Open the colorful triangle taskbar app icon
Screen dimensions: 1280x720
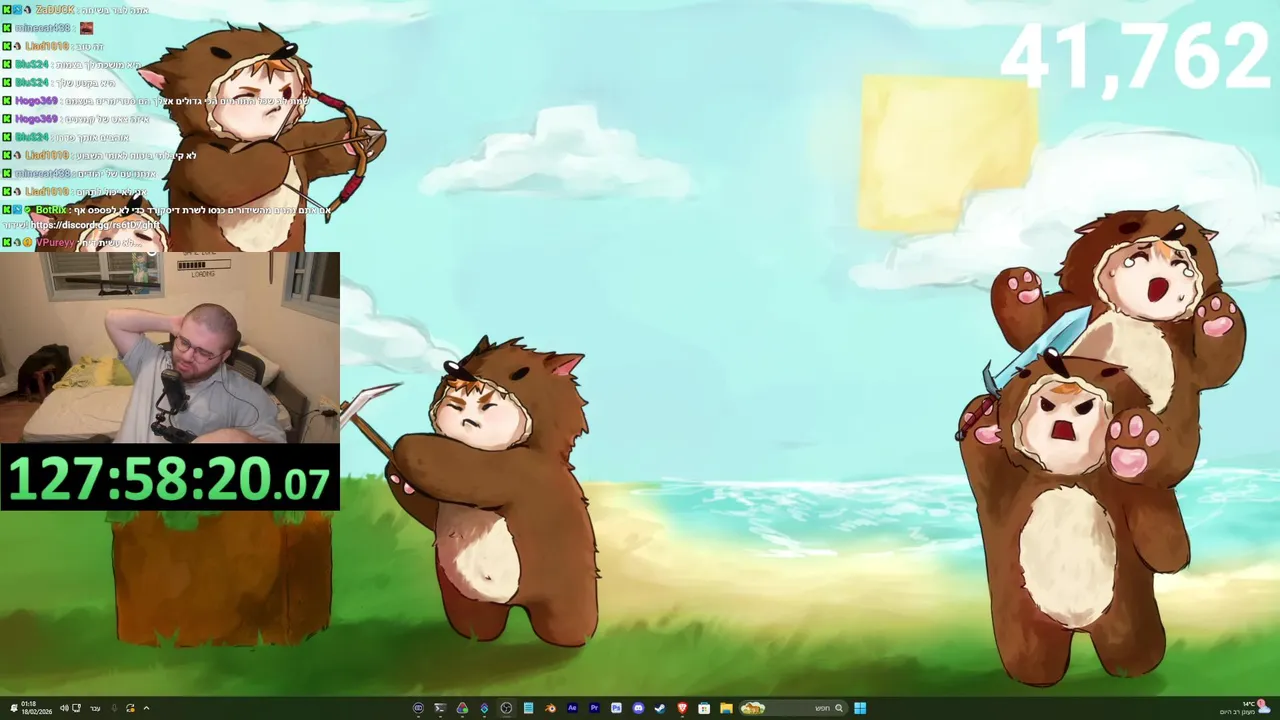click(462, 708)
